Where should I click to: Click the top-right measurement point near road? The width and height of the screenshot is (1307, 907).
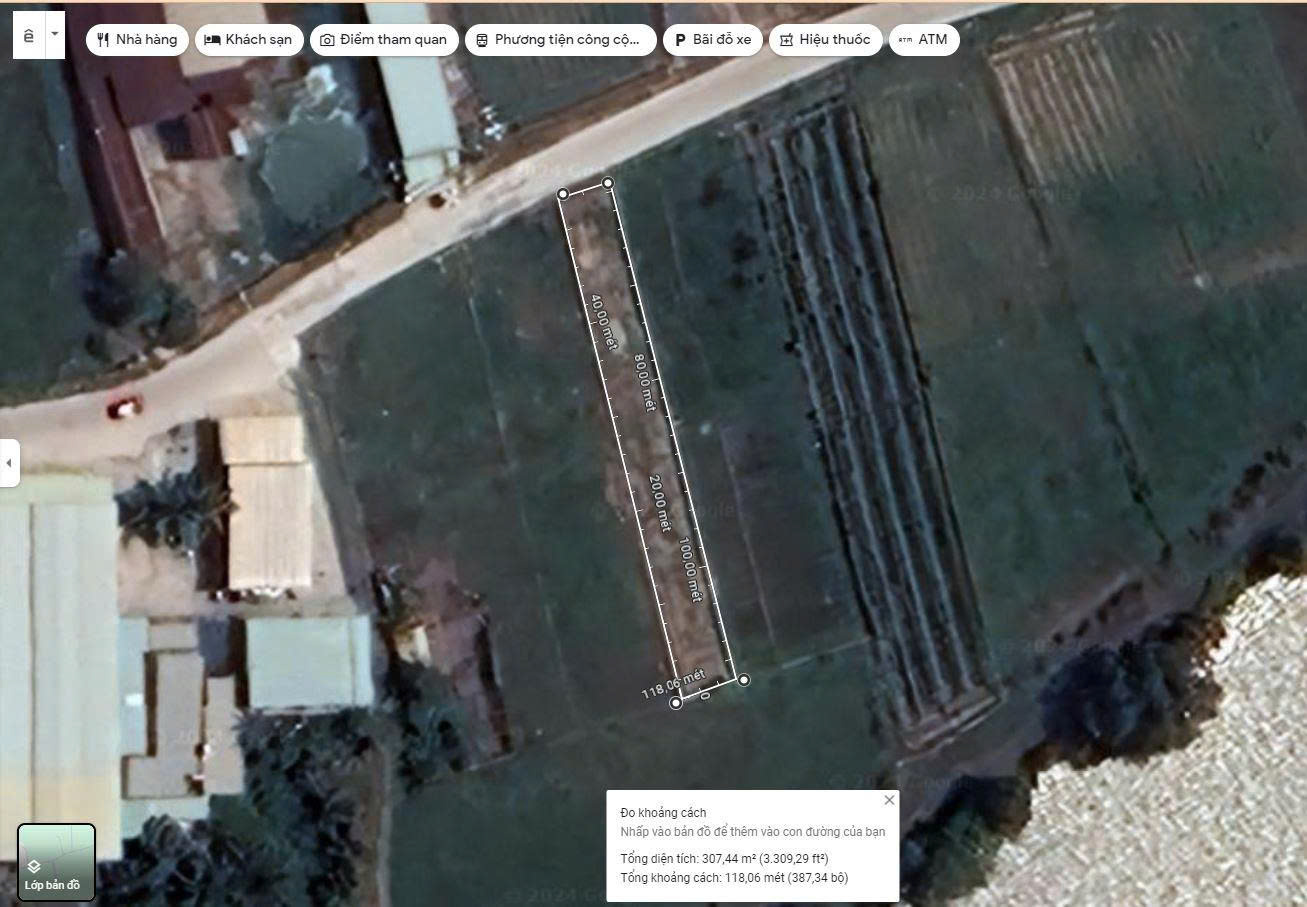click(x=608, y=183)
